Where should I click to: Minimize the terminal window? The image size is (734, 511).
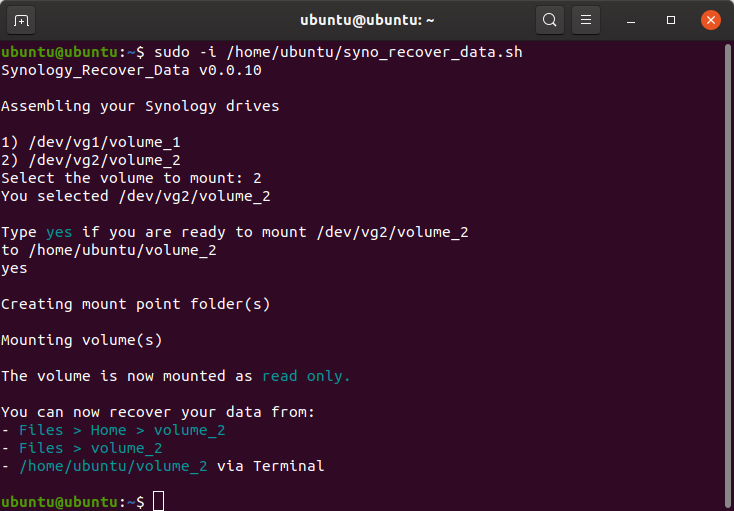(x=631, y=21)
